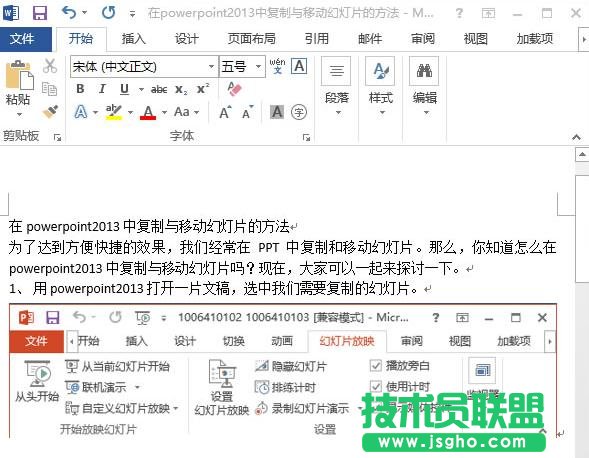Switch to Word's Design (设计) tab
The image size is (589, 458).
click(x=186, y=39)
